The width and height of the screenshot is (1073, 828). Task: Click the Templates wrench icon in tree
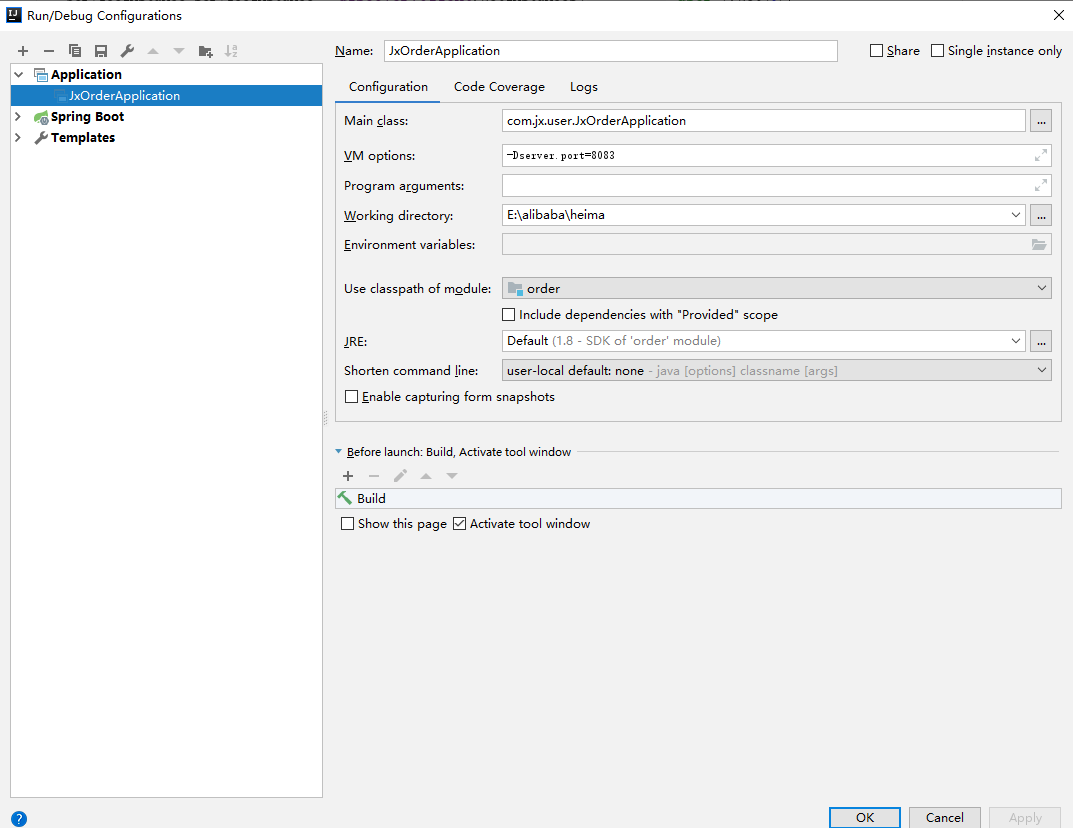(x=41, y=138)
